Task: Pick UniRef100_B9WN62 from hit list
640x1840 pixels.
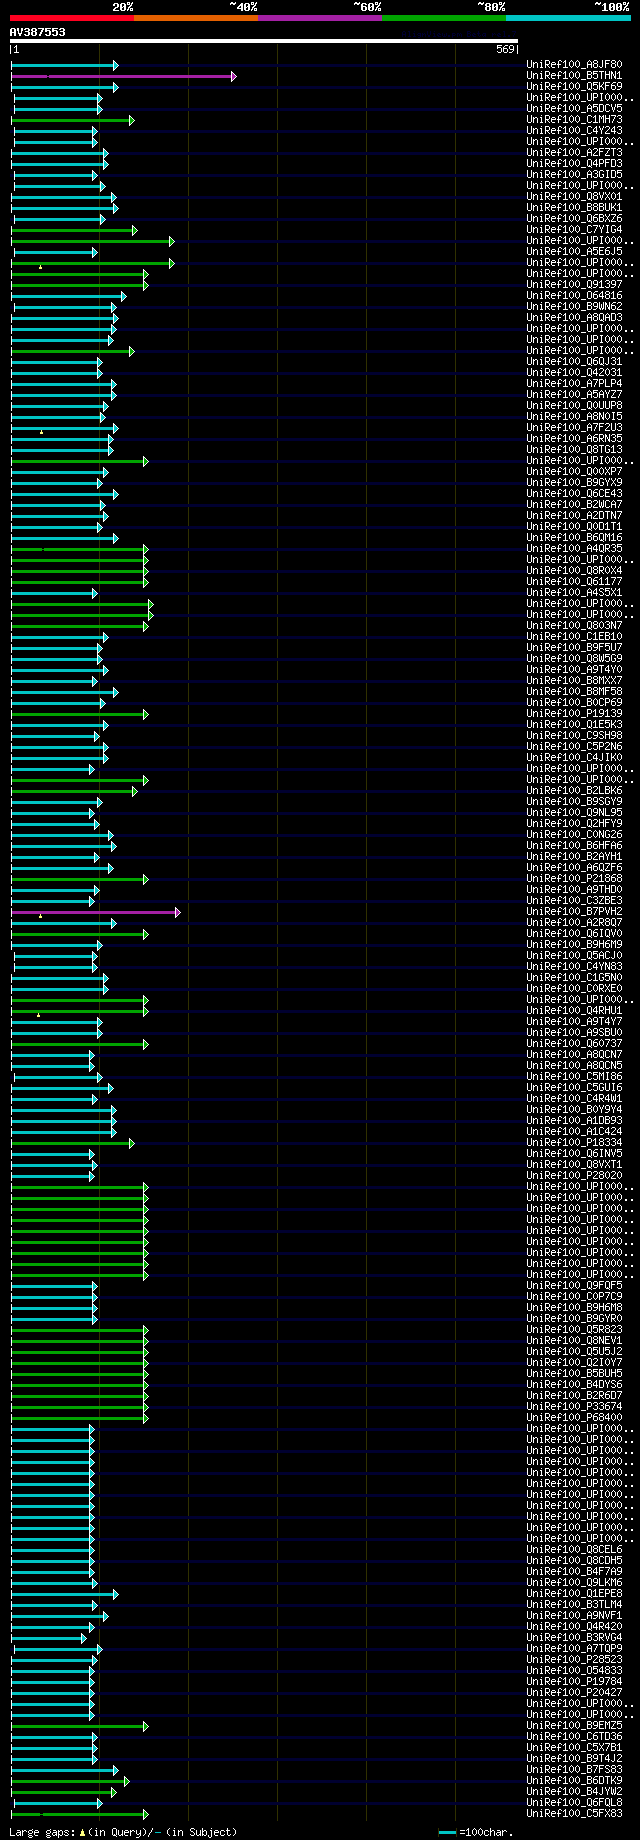Action: point(574,307)
